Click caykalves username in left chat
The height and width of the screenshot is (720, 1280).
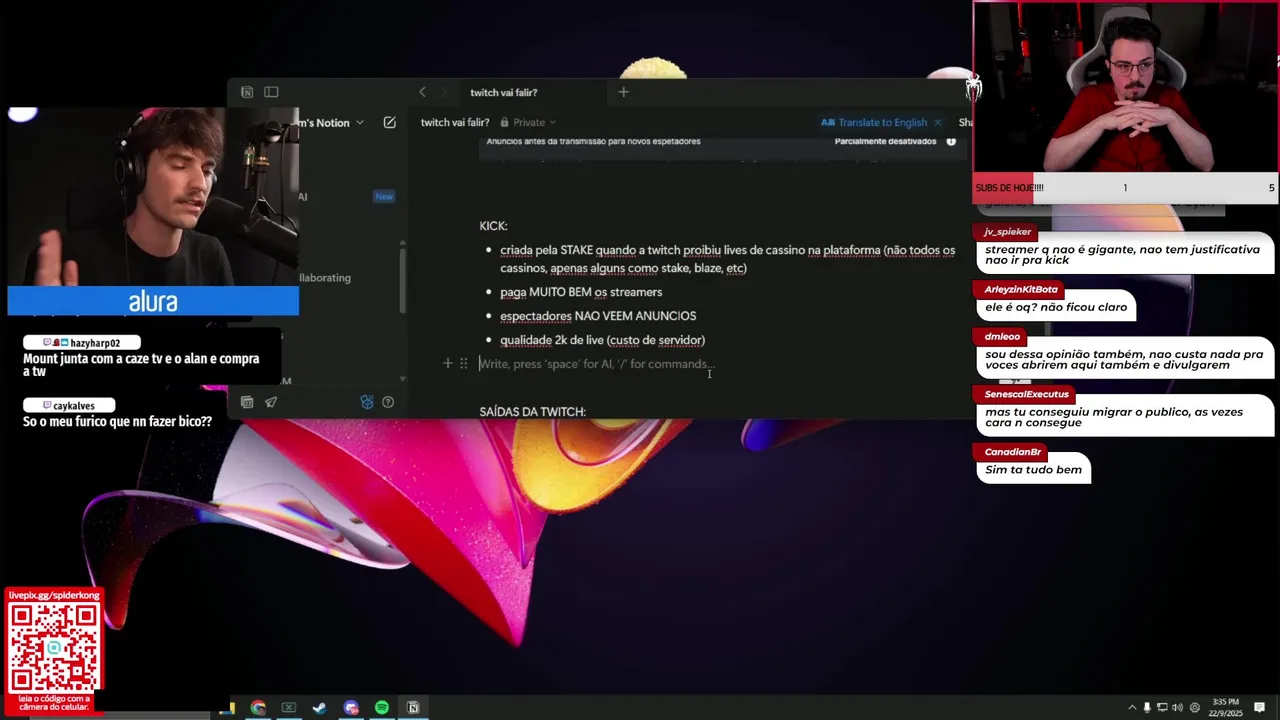74,406
